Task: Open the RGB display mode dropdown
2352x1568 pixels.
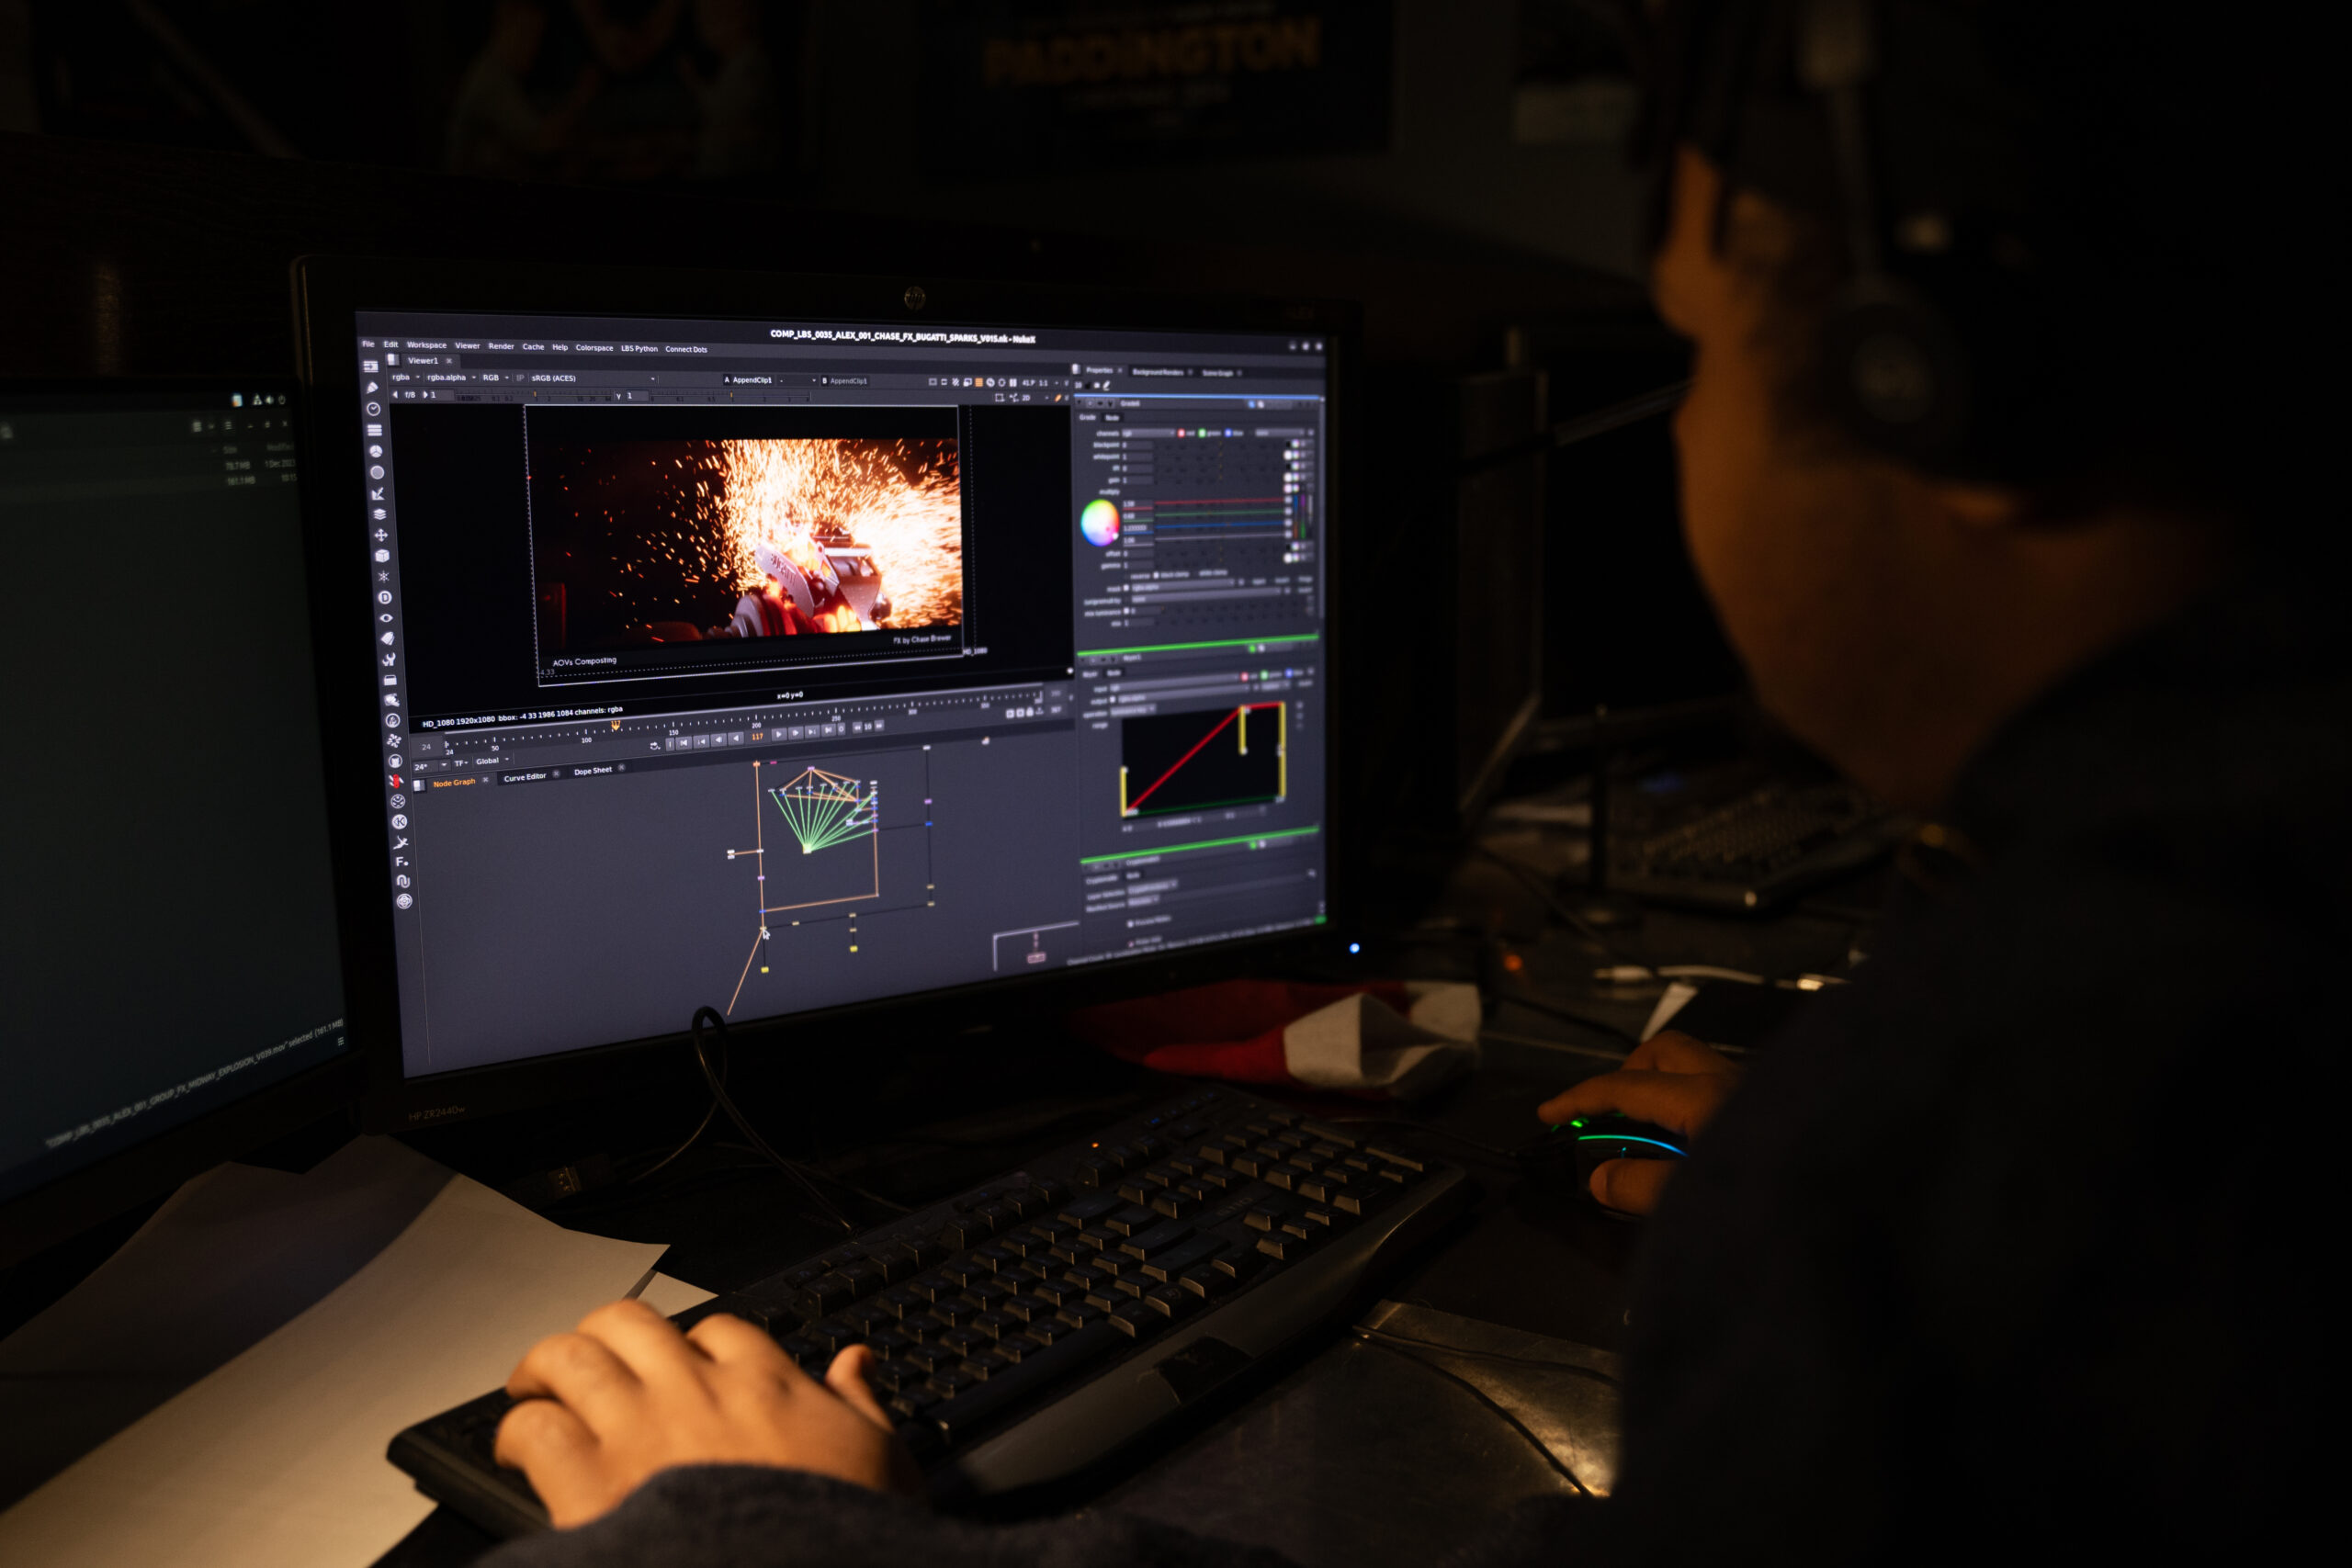Action: (x=495, y=378)
